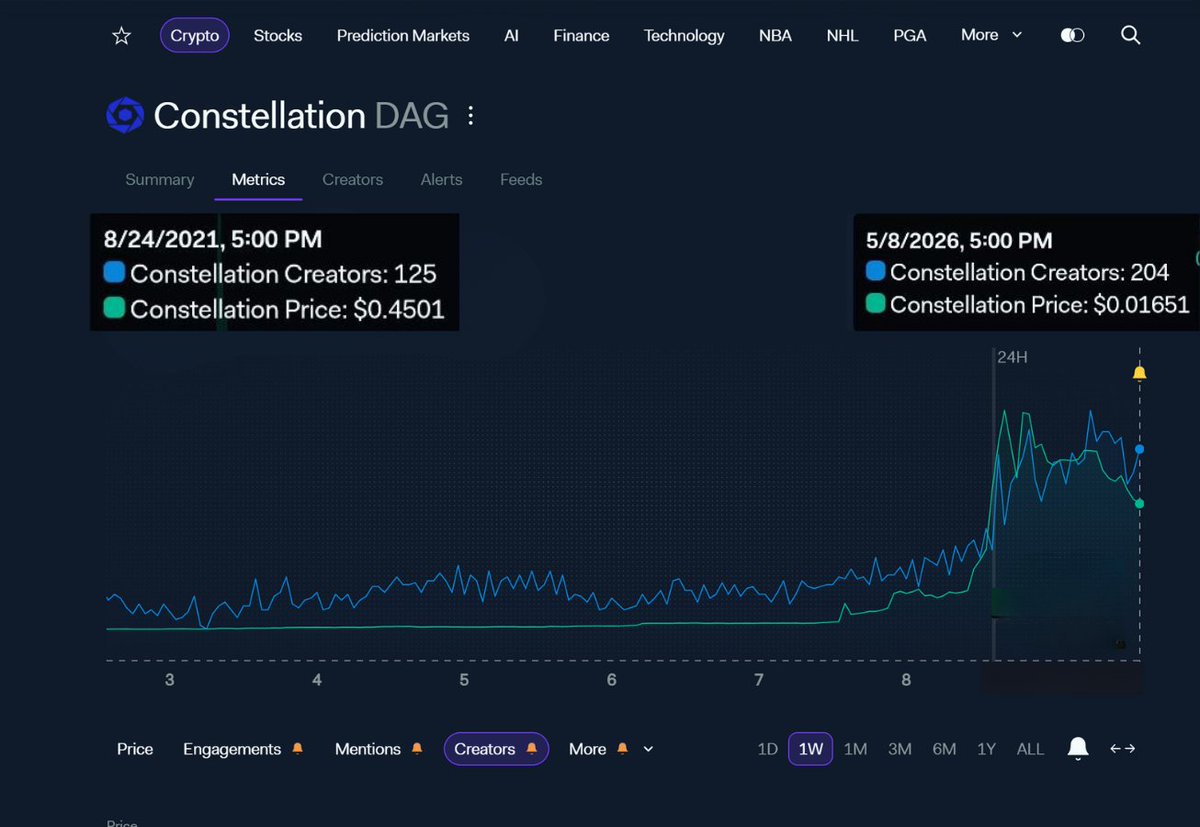Click the bell next to More metrics

tap(622, 749)
